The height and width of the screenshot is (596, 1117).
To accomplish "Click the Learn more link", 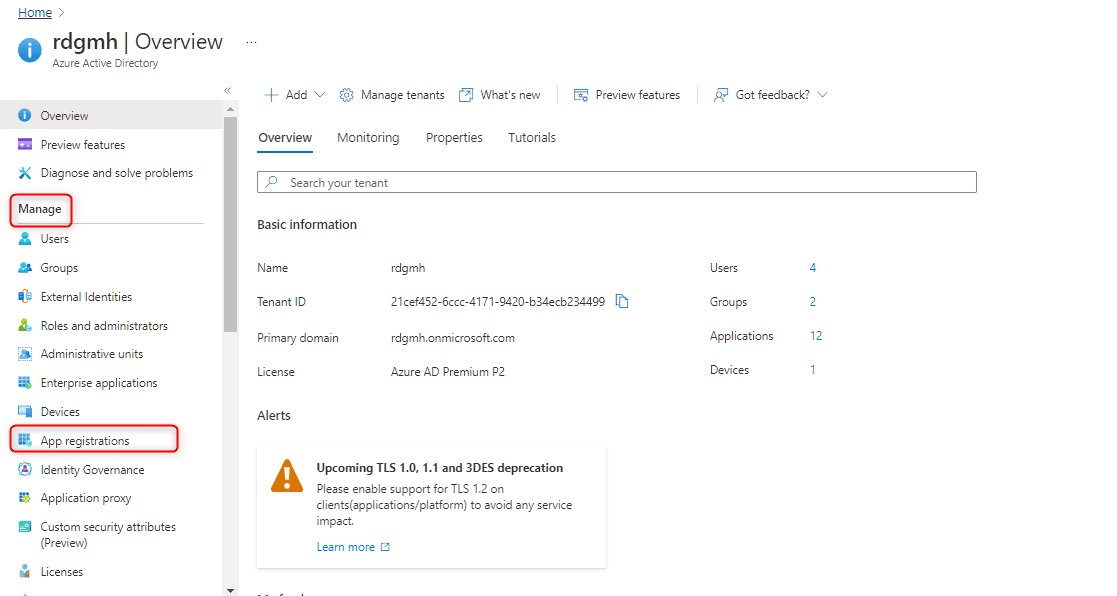I will click(x=346, y=547).
